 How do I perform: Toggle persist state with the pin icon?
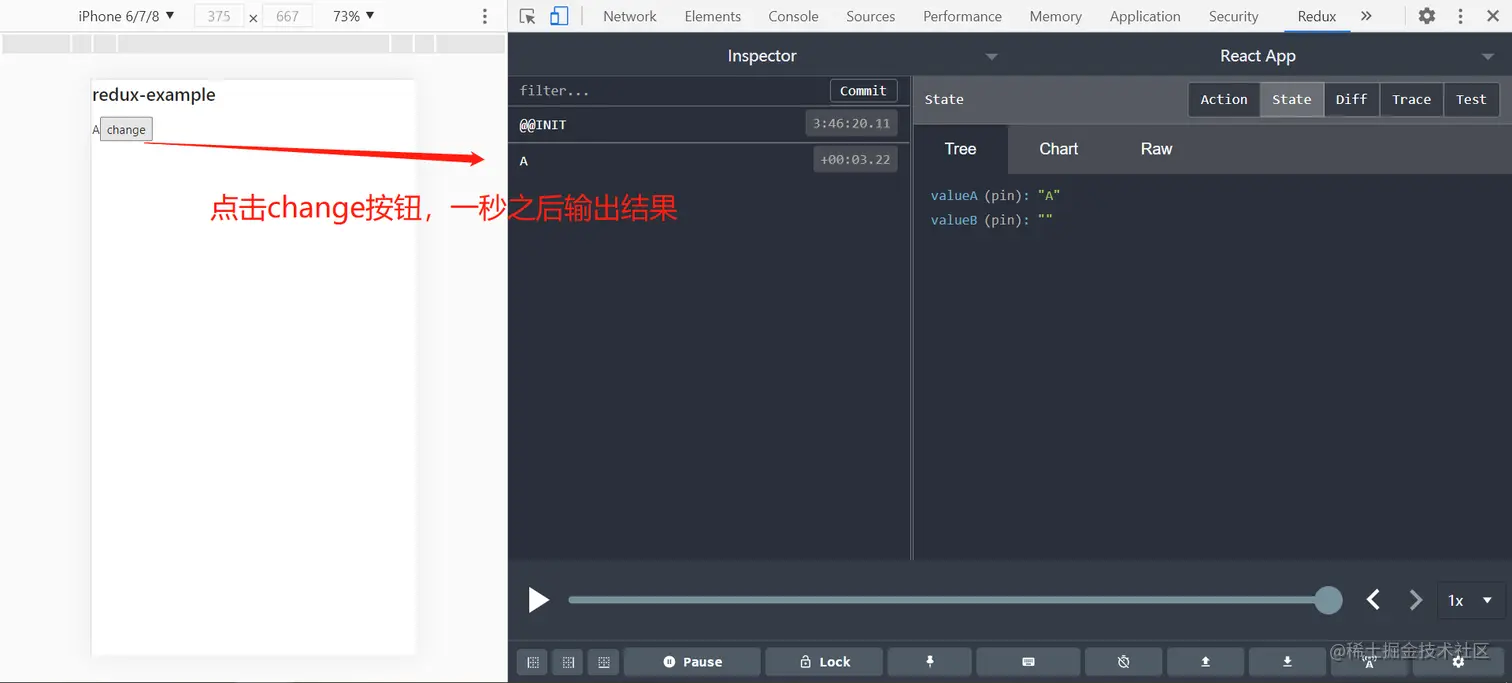930,662
